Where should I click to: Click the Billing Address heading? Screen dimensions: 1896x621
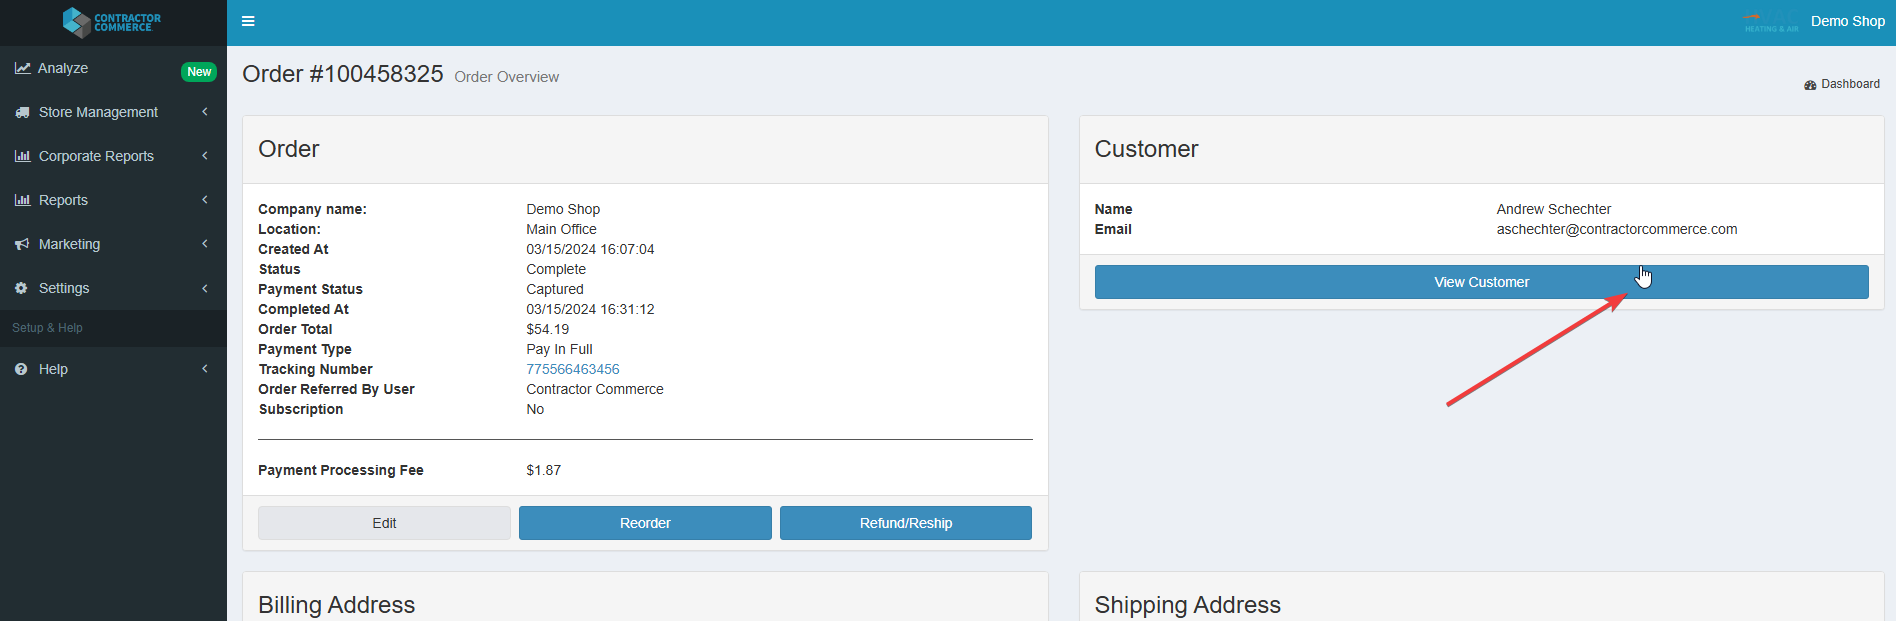336,605
